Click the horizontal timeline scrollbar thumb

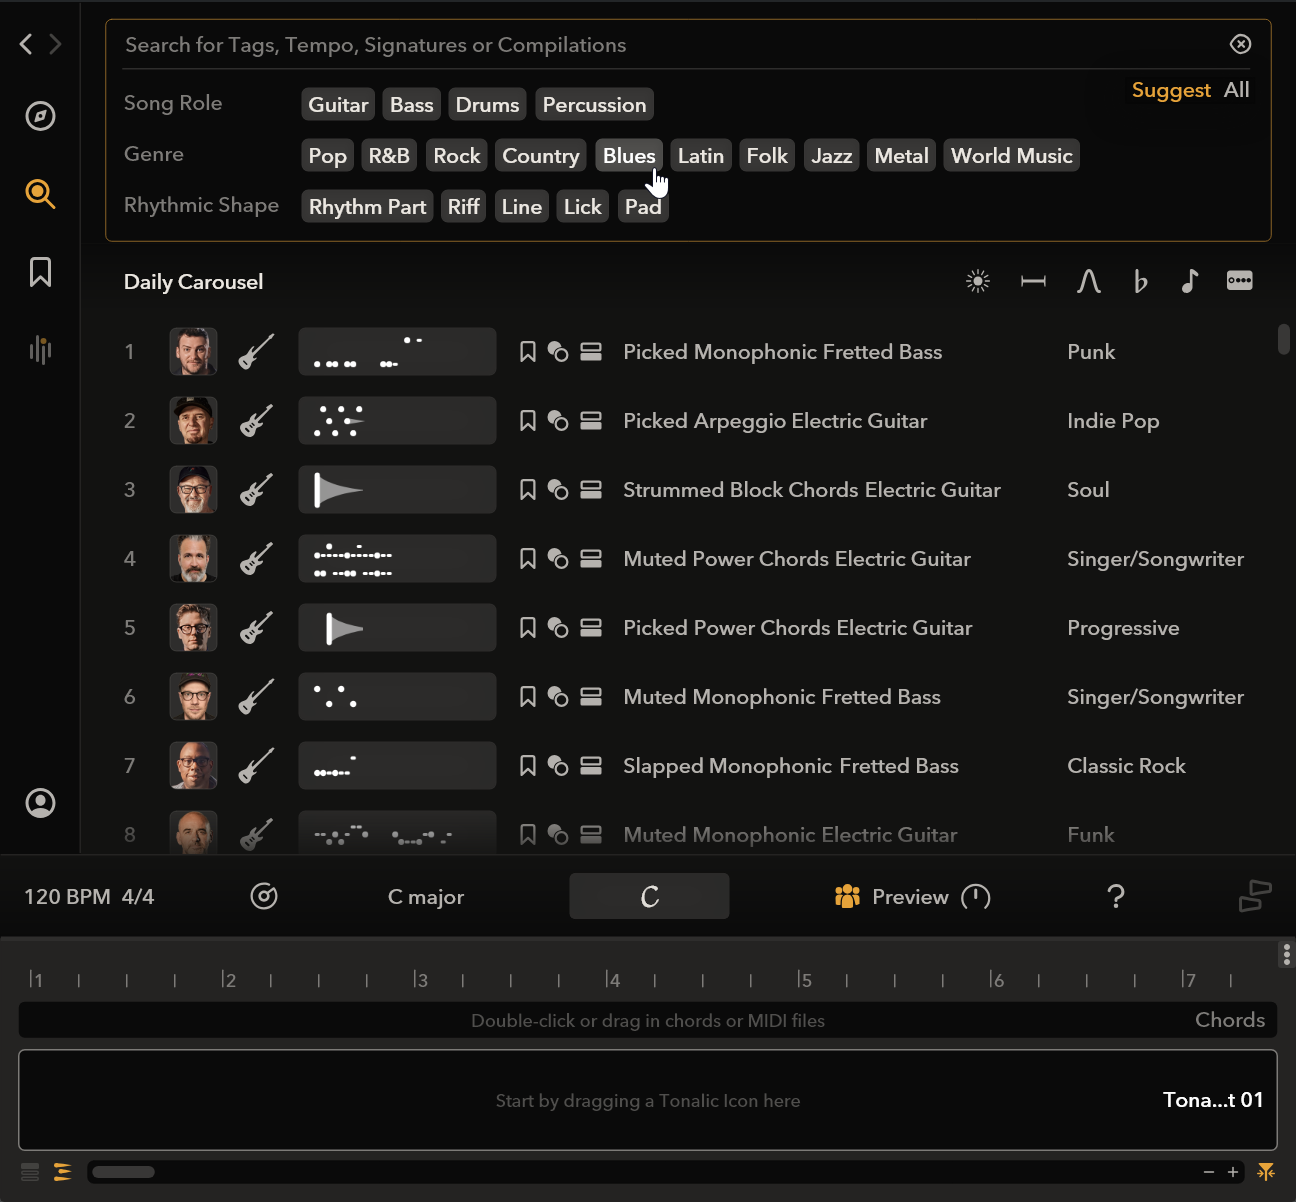pos(124,1172)
